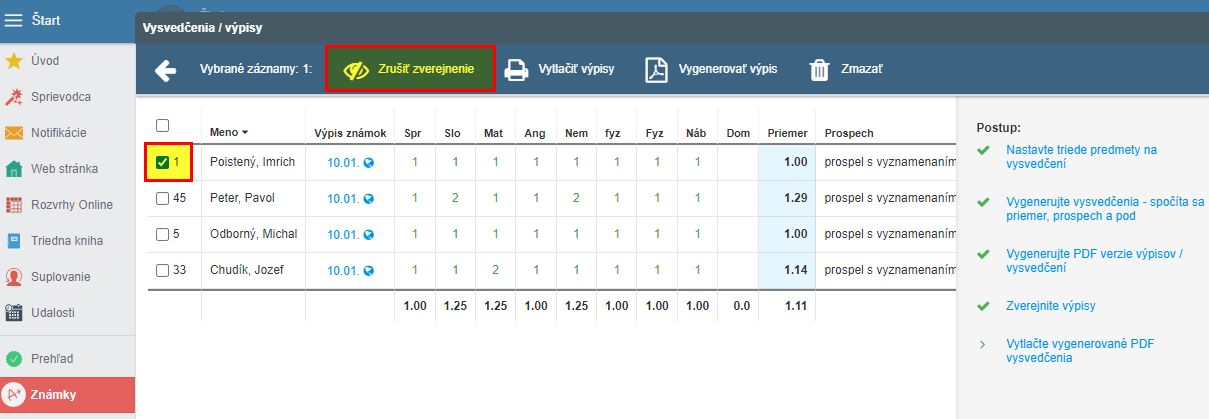
Task: Sort by Meno column dropdown arrow
Action: pos(245,133)
